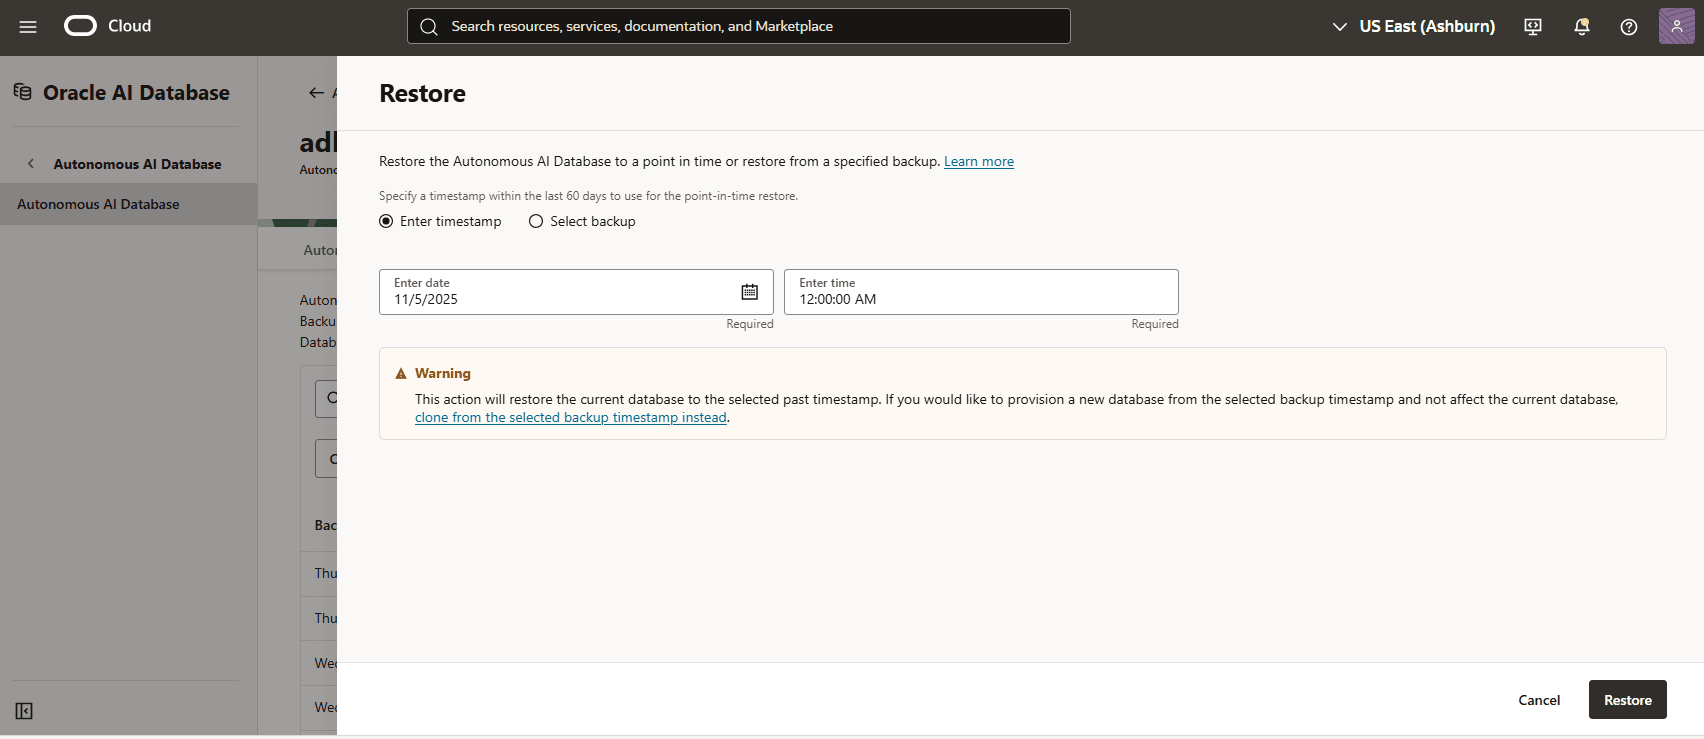The image size is (1704, 739).
Task: Open the Learn more link
Action: (x=979, y=161)
